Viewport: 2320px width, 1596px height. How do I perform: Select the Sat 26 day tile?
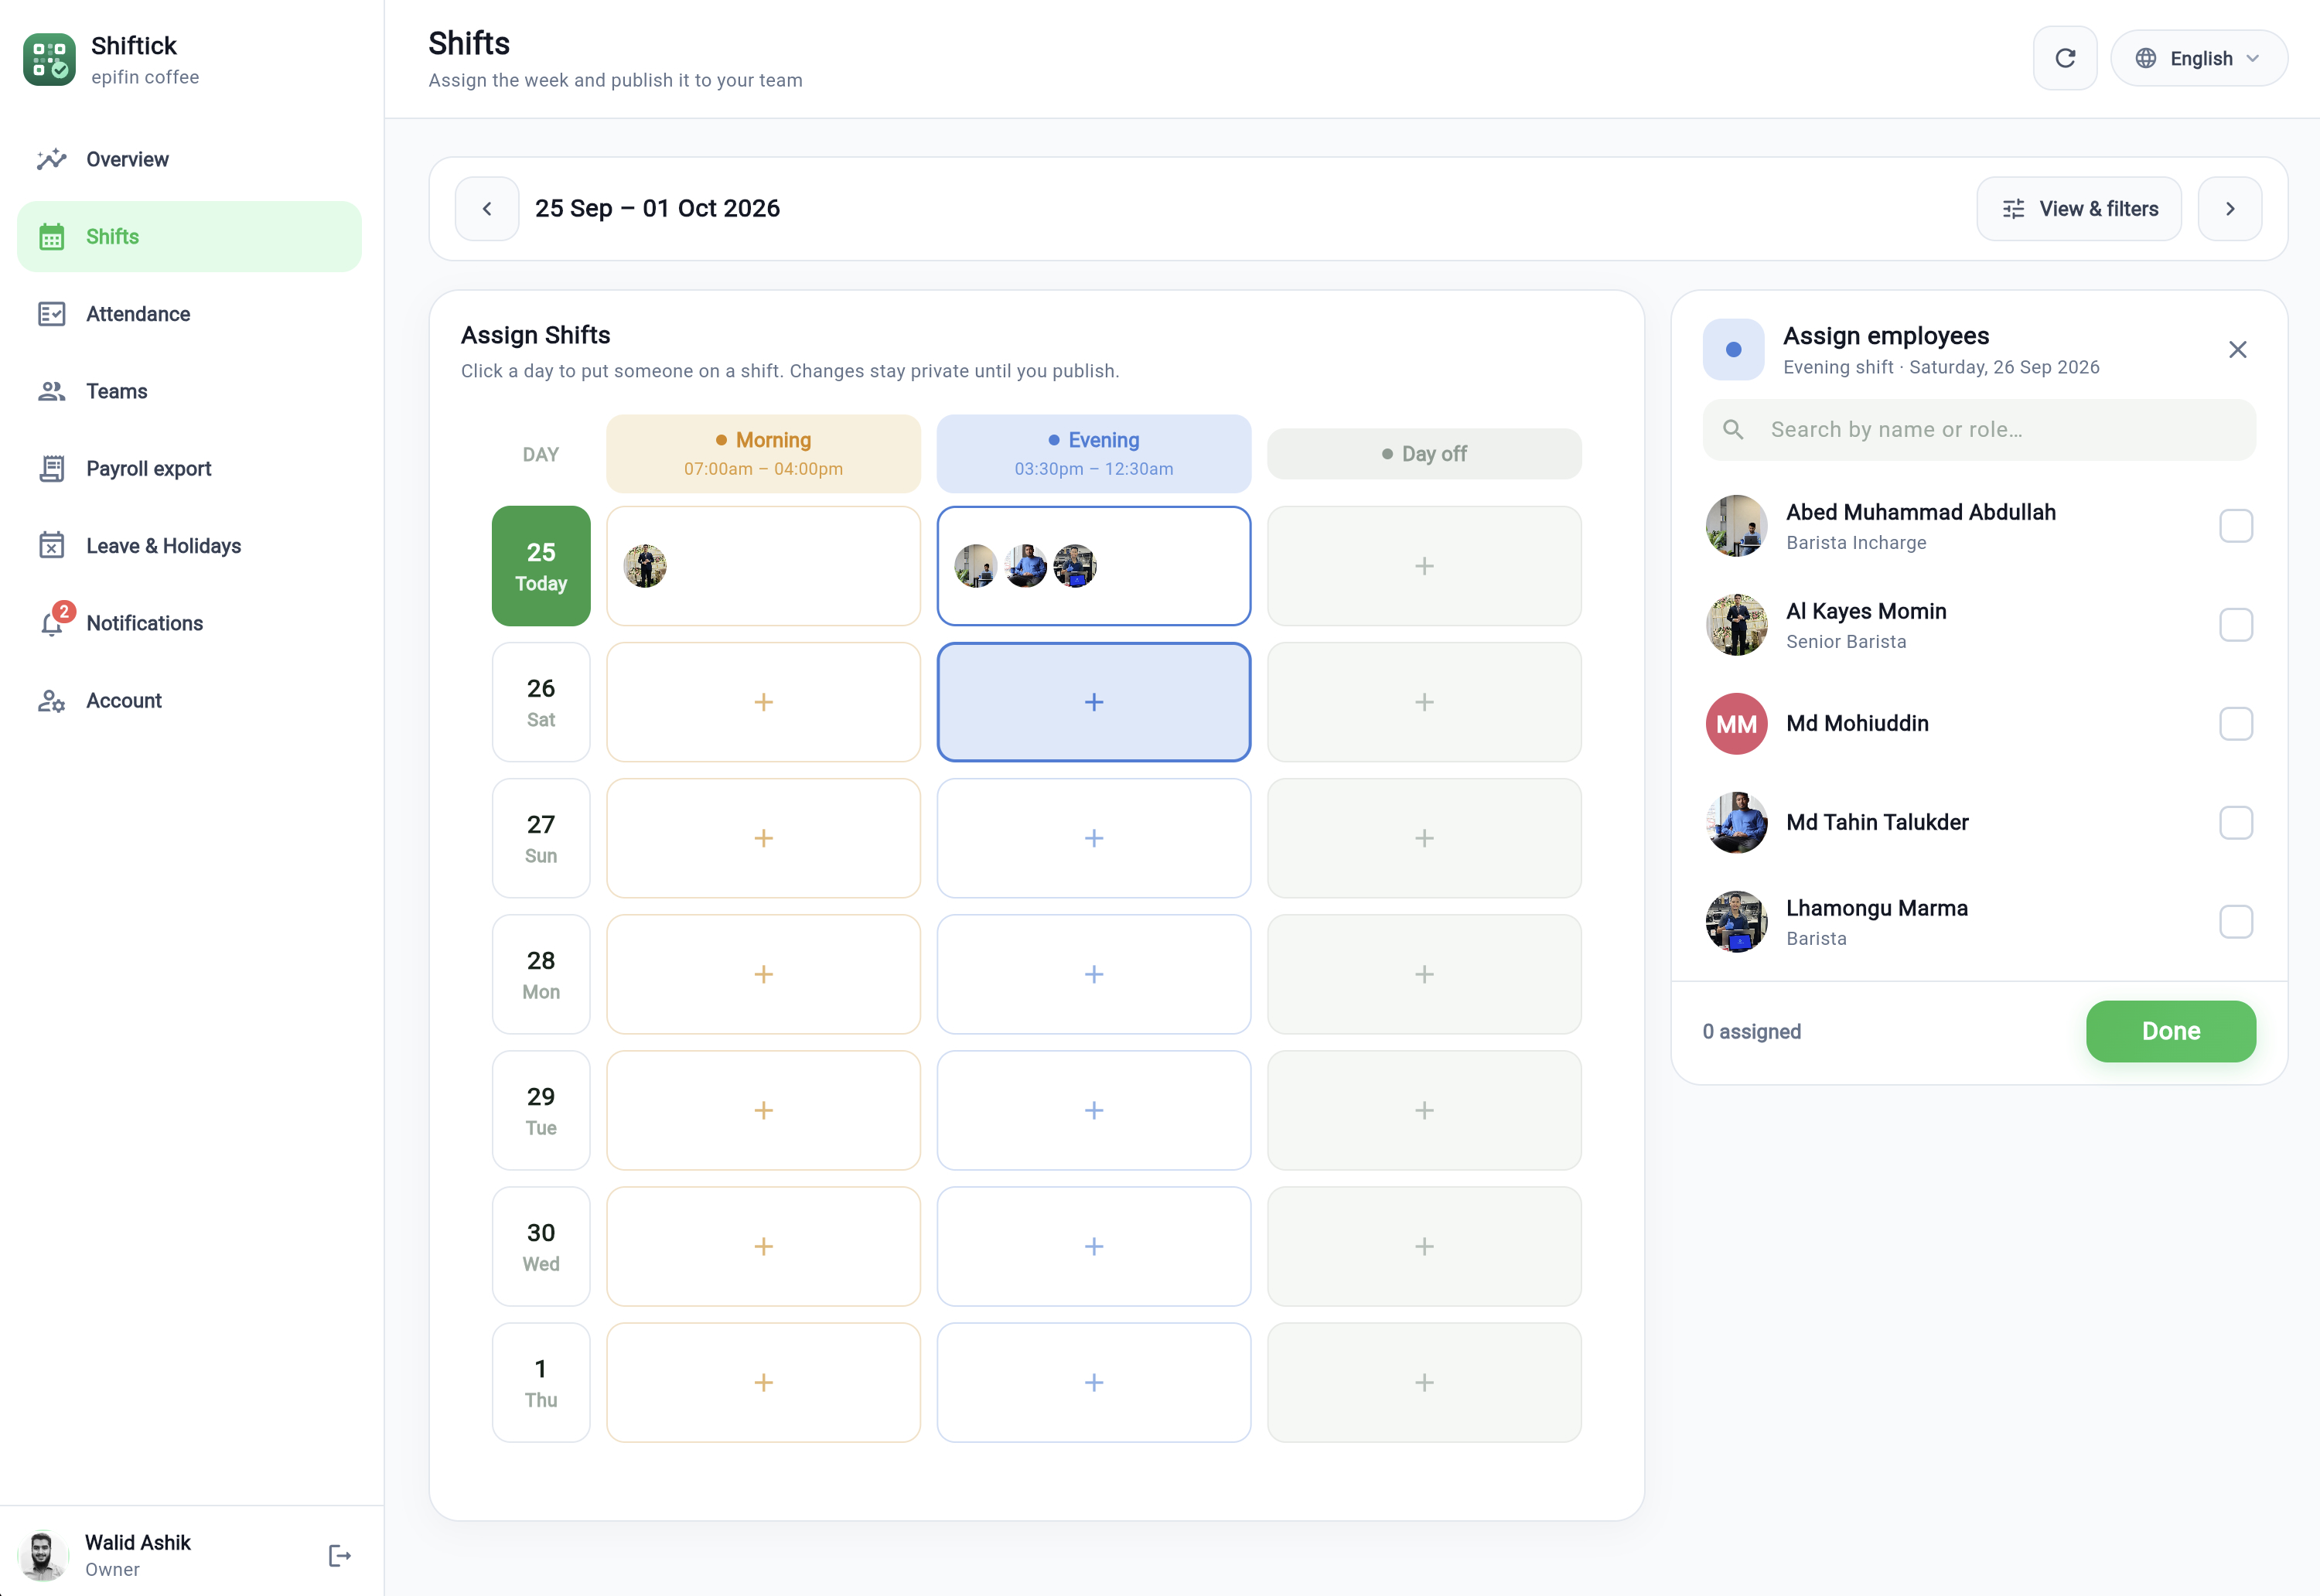[x=541, y=702]
